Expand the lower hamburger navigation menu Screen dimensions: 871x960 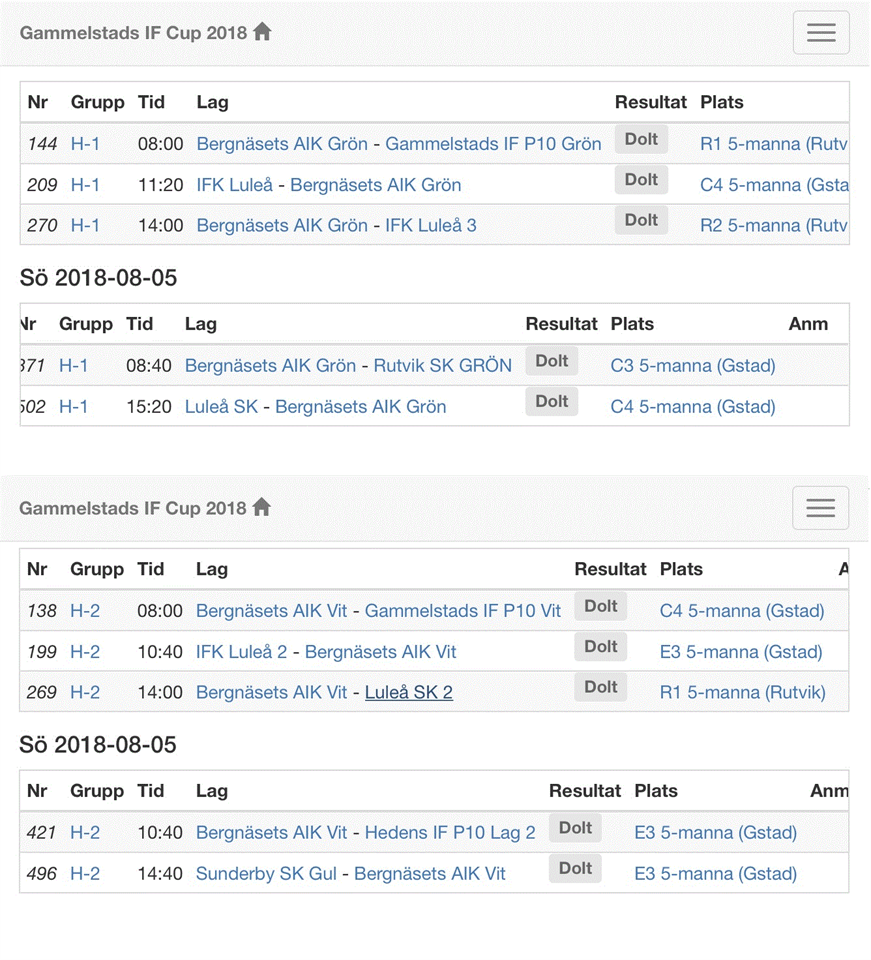pyautogui.click(x=820, y=508)
